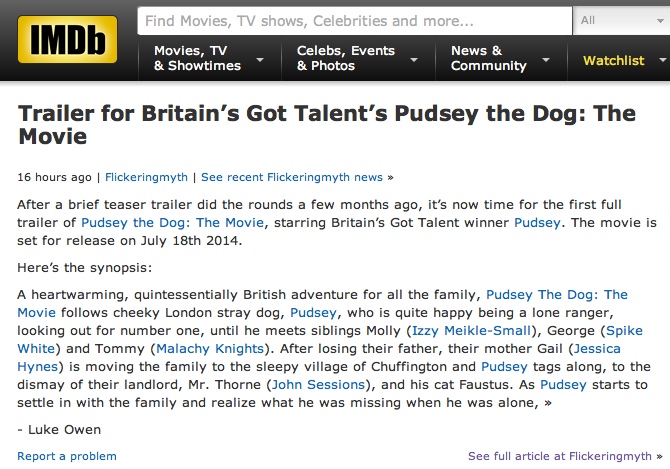Open the Watchlist menu

619,60
